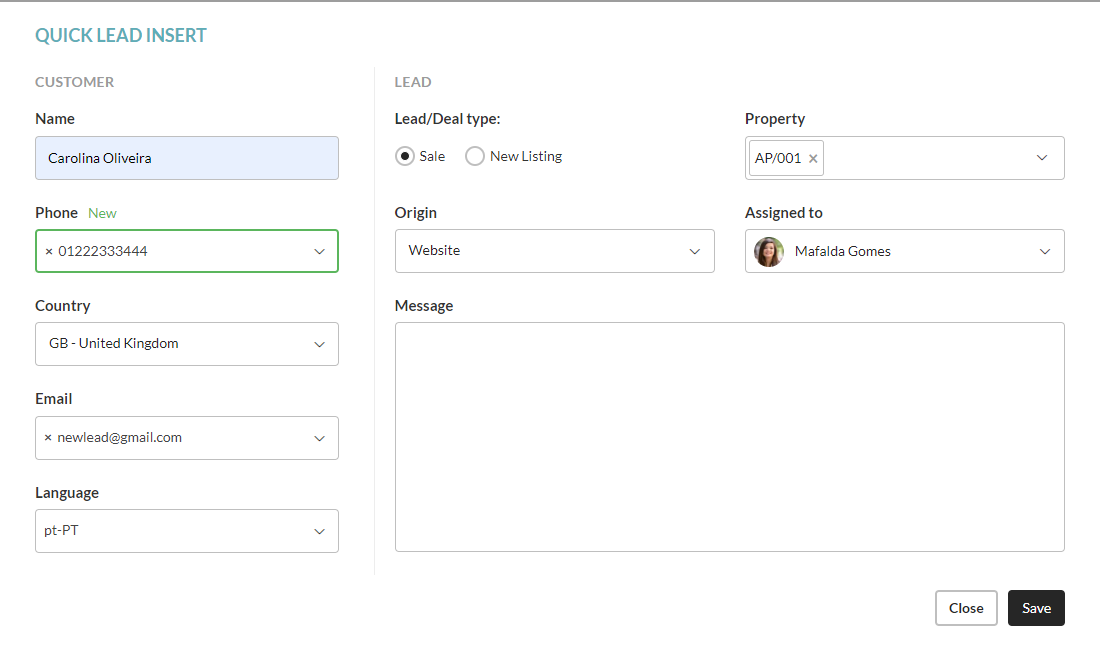The height and width of the screenshot is (651, 1100).
Task: Click the Close button
Action: coord(966,608)
